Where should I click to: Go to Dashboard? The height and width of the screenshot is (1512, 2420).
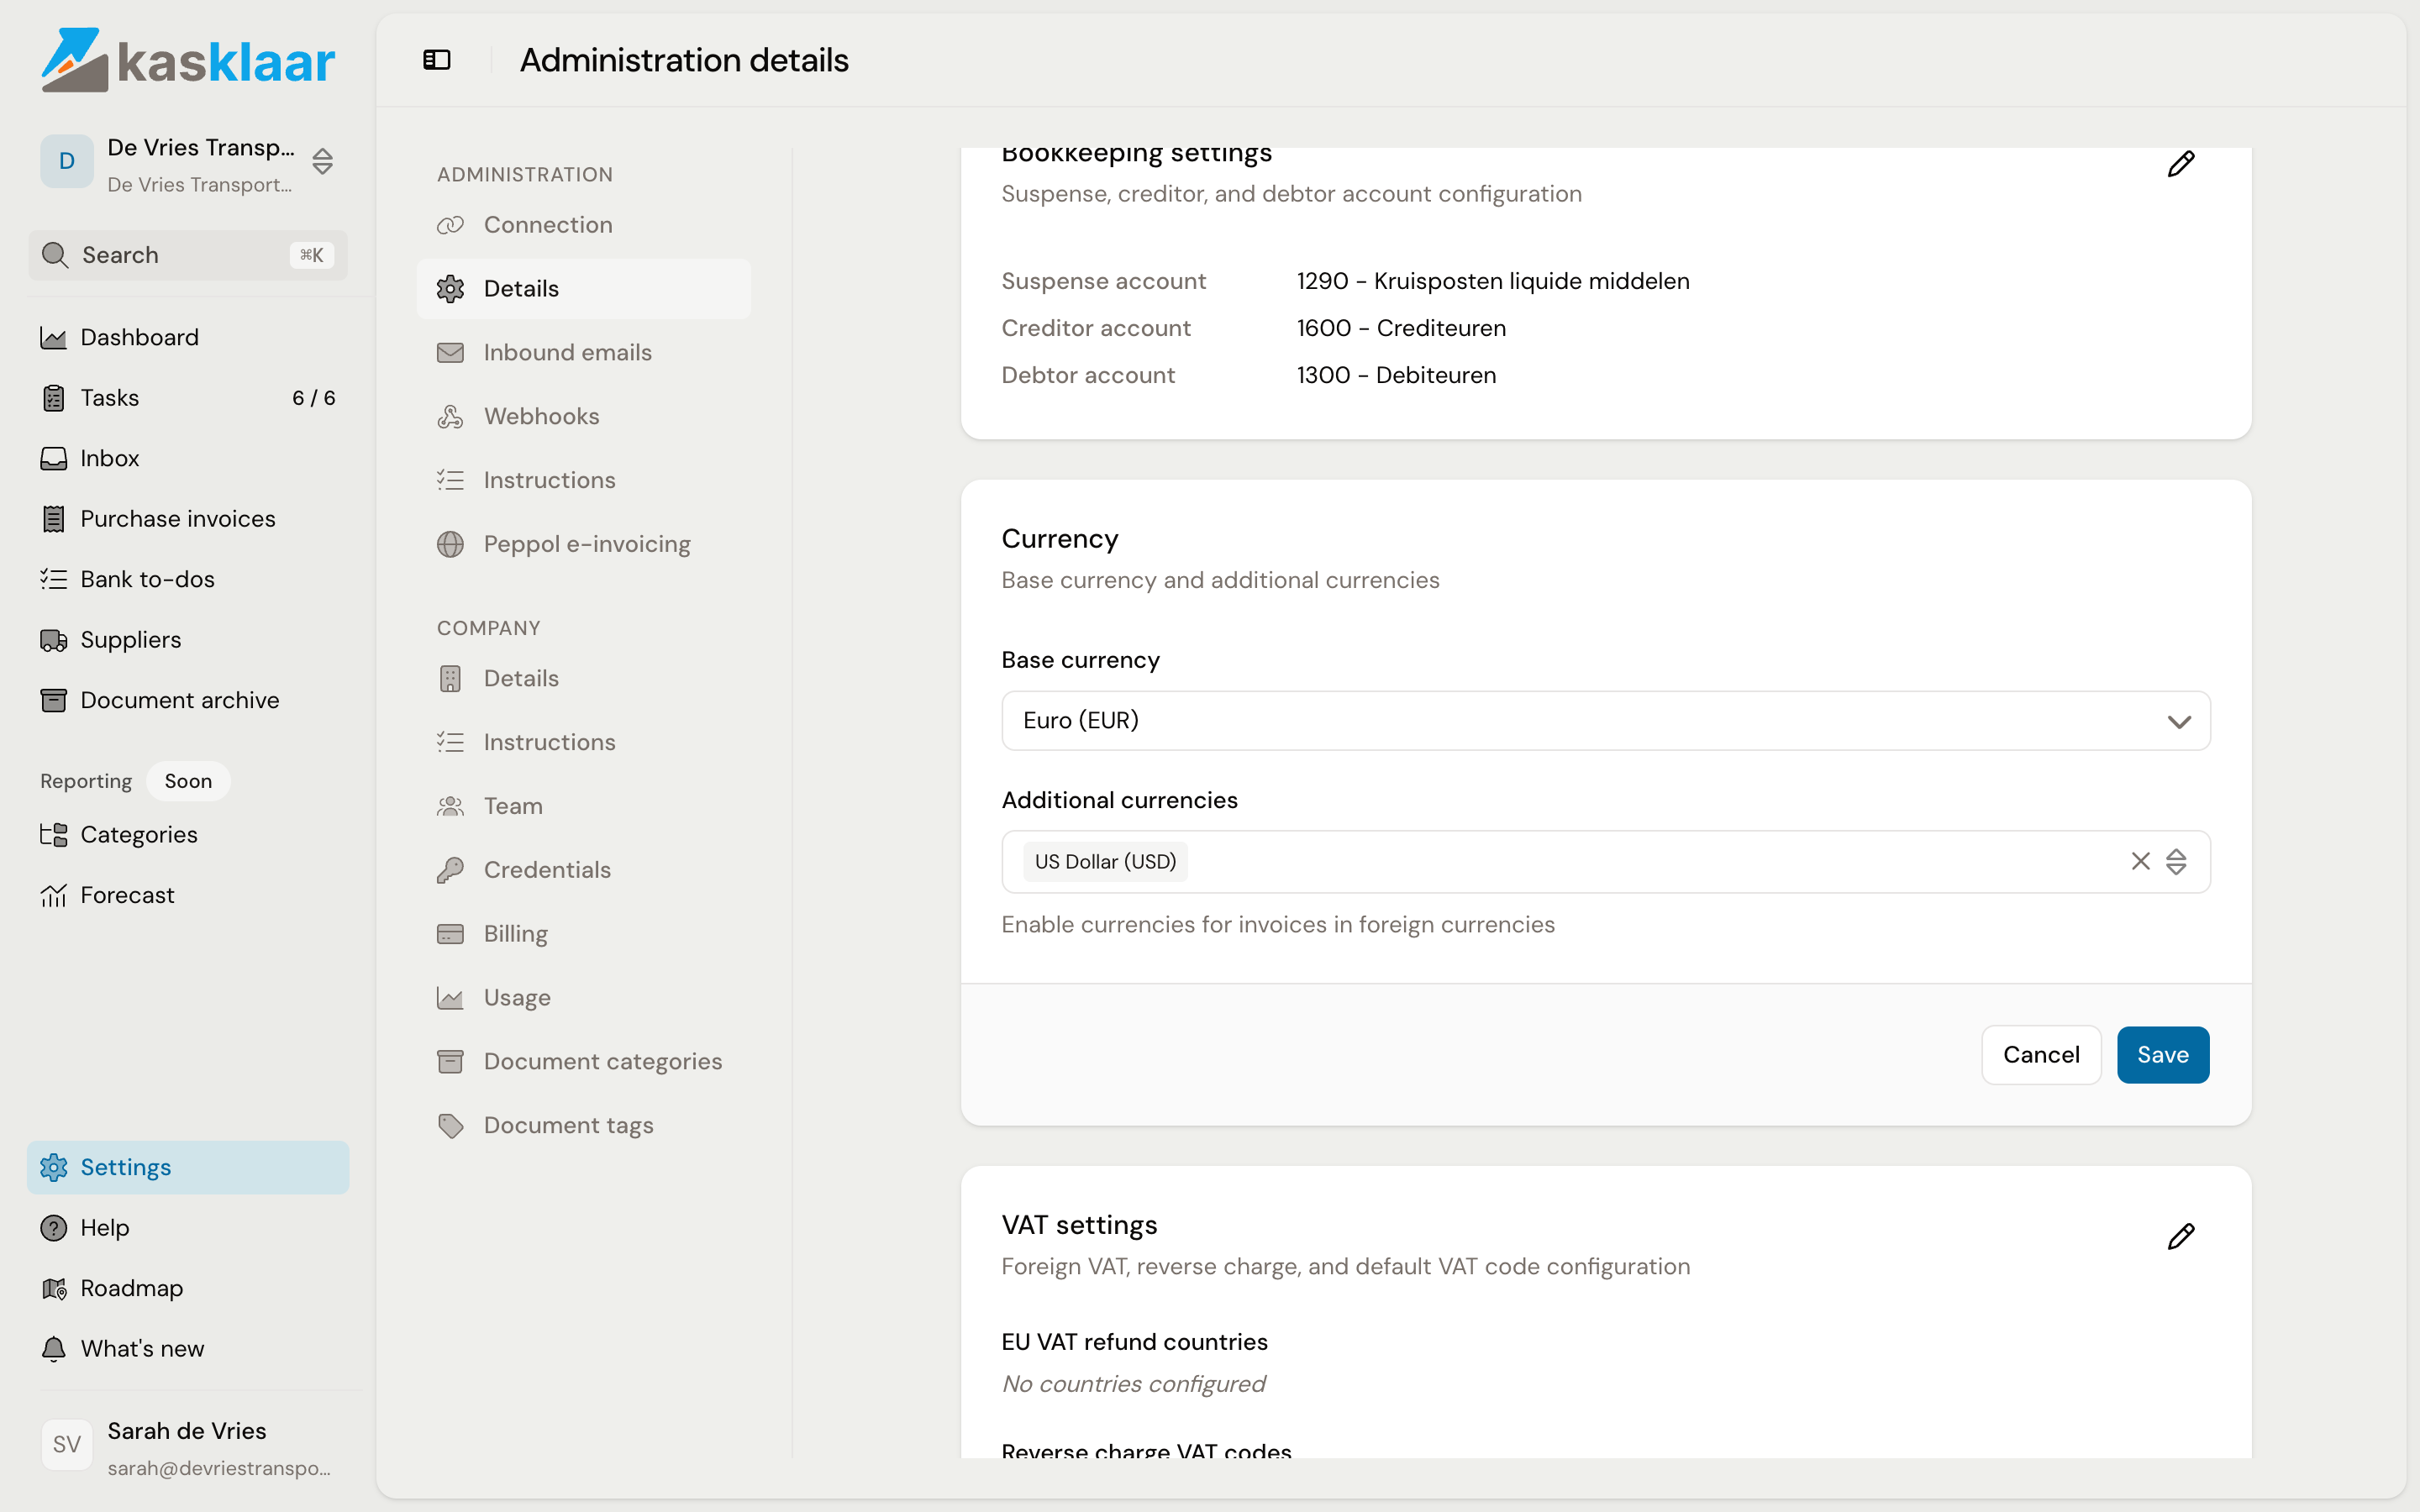pos(188,337)
